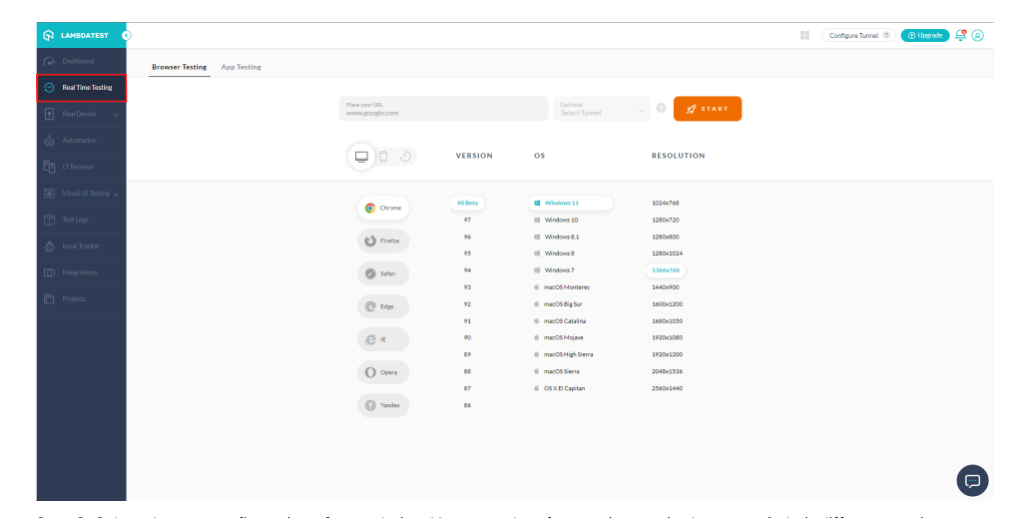Select resolution 2560x1440
Viewport: 1020px width, 518px height.
[667, 388]
